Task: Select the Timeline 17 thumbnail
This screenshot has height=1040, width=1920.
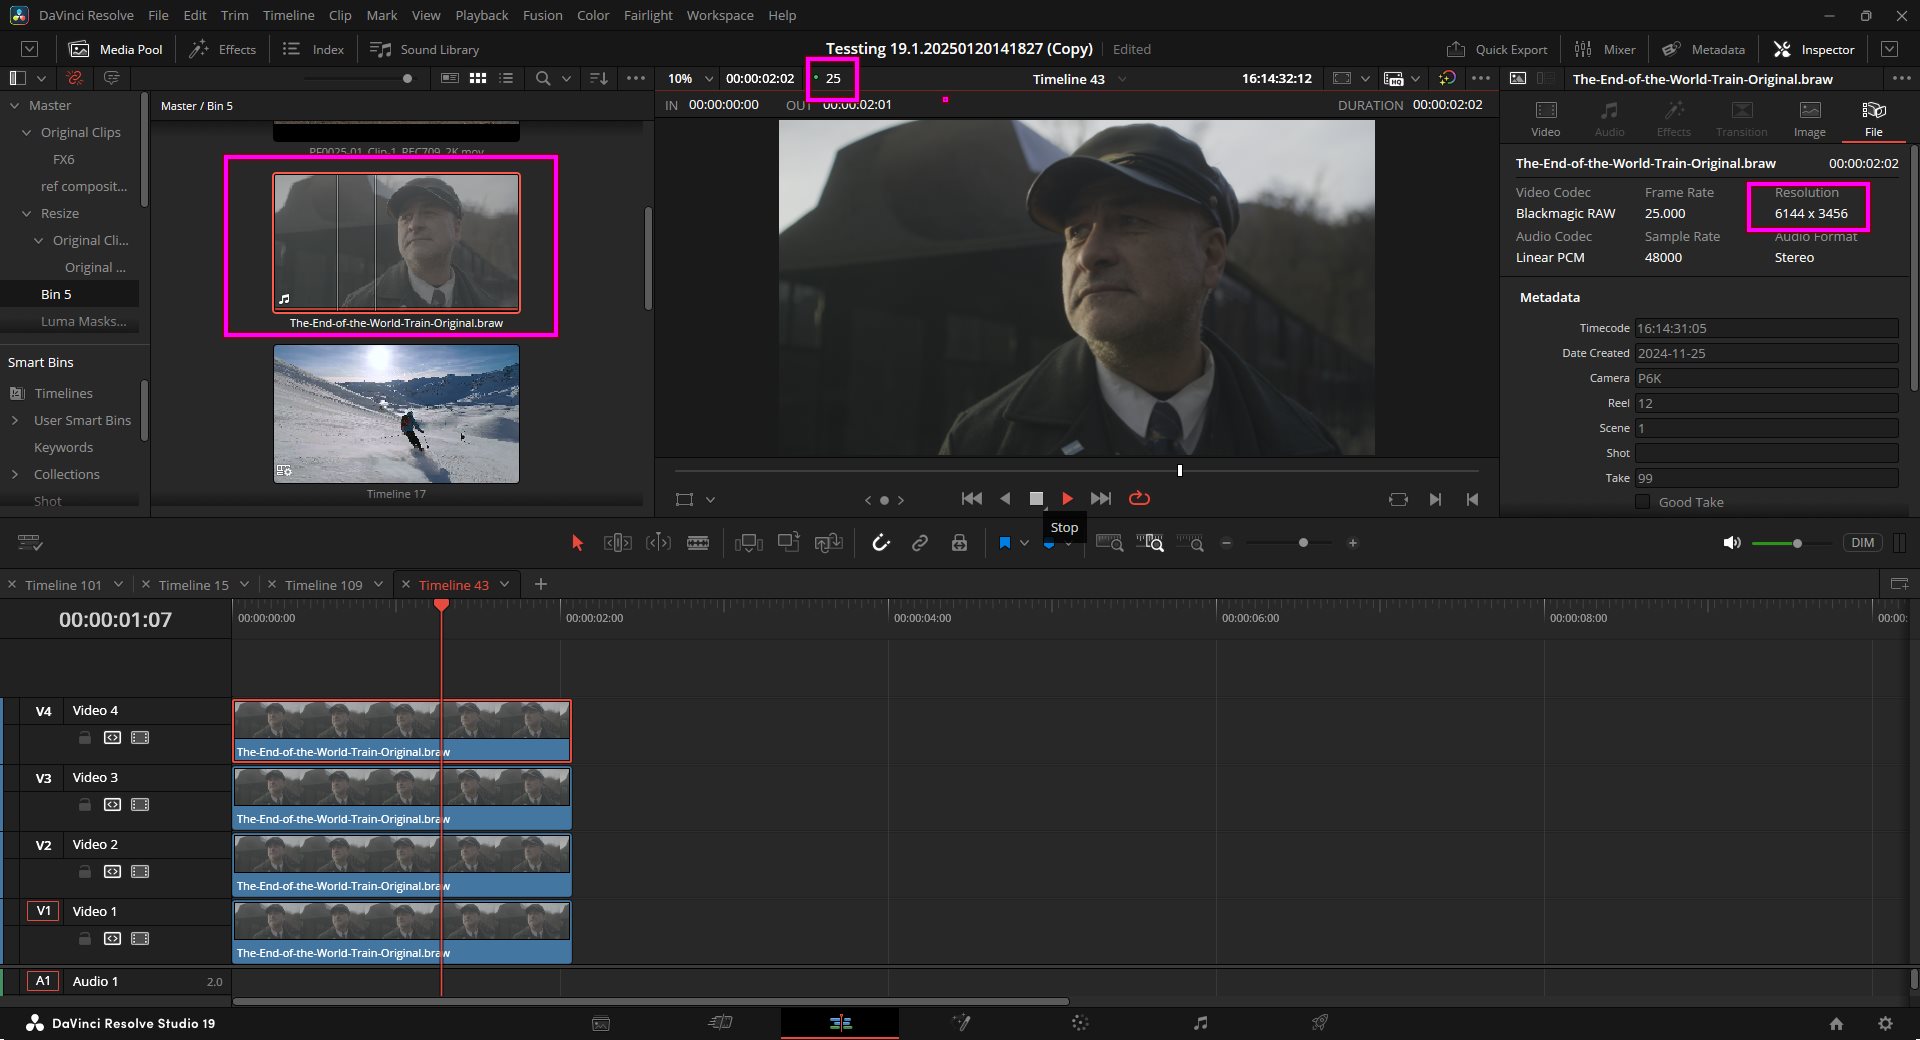Action: [x=396, y=414]
